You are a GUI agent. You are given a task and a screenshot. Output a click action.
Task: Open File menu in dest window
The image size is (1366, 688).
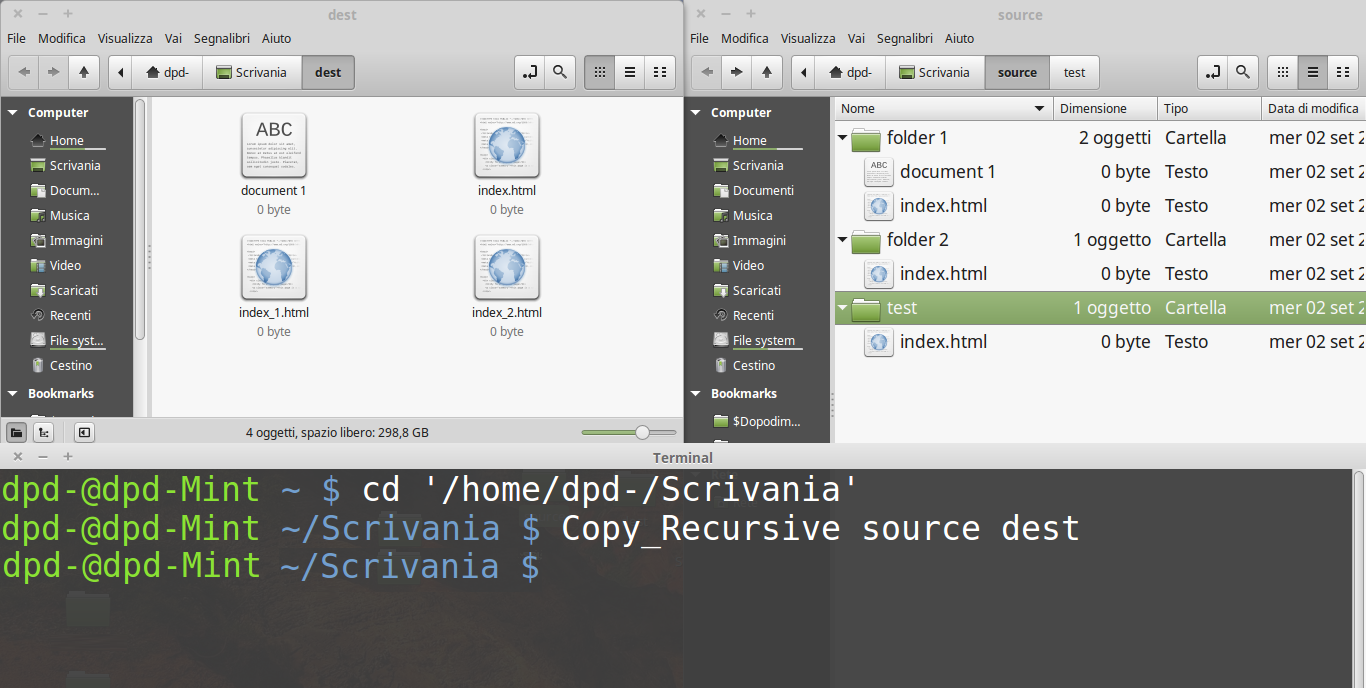(16, 38)
